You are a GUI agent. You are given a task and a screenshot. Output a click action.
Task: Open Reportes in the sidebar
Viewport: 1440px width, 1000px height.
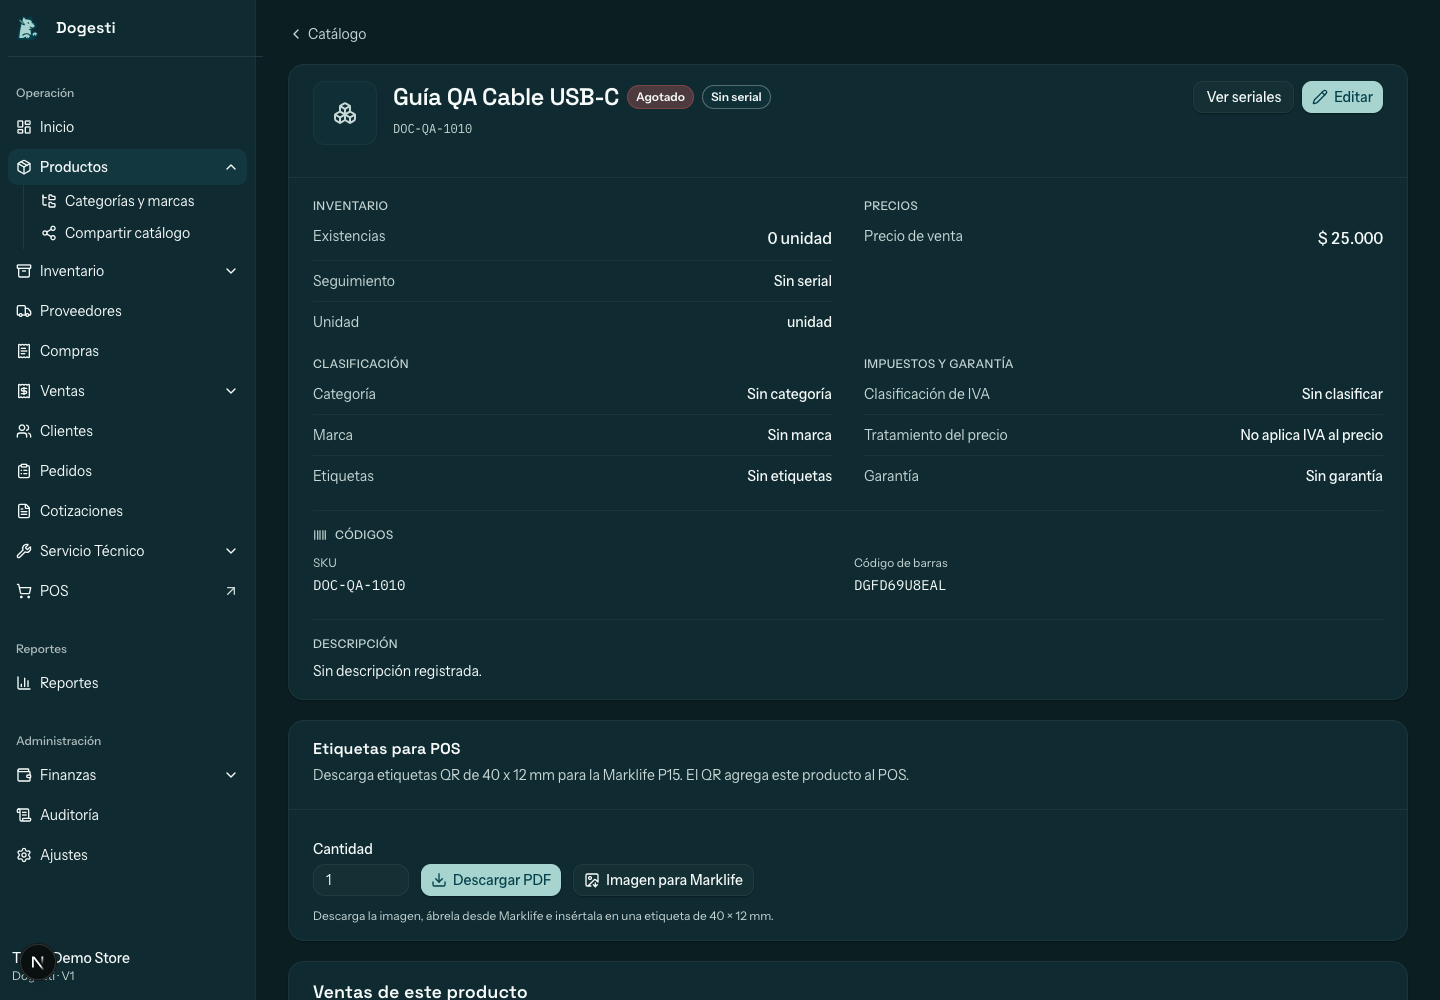[127, 683]
